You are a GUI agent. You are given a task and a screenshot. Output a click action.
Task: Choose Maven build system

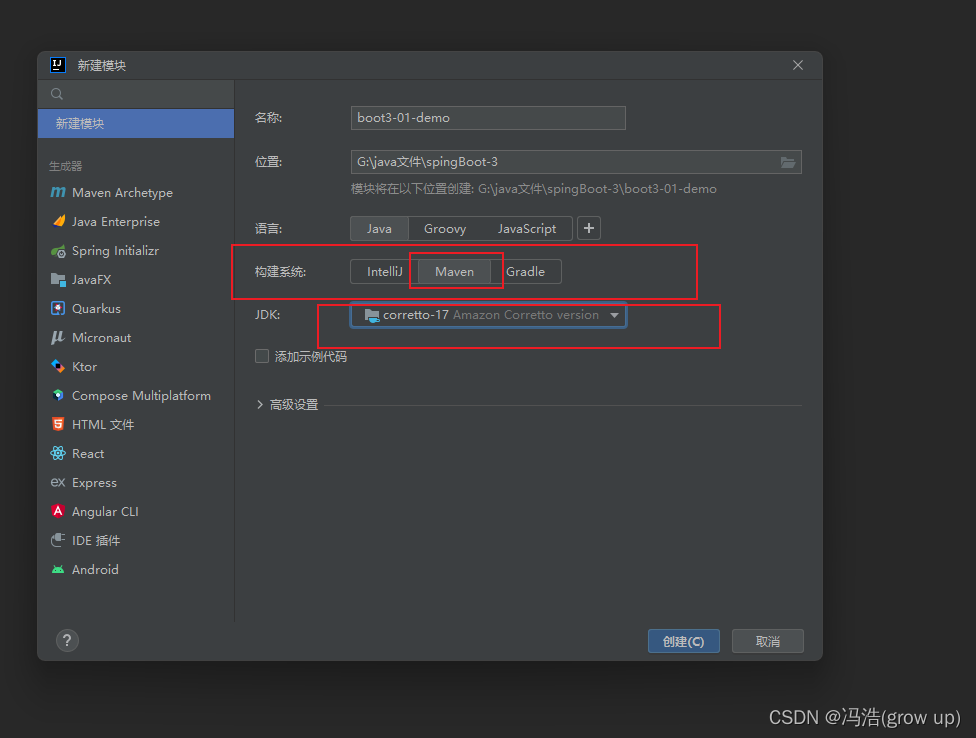(454, 272)
